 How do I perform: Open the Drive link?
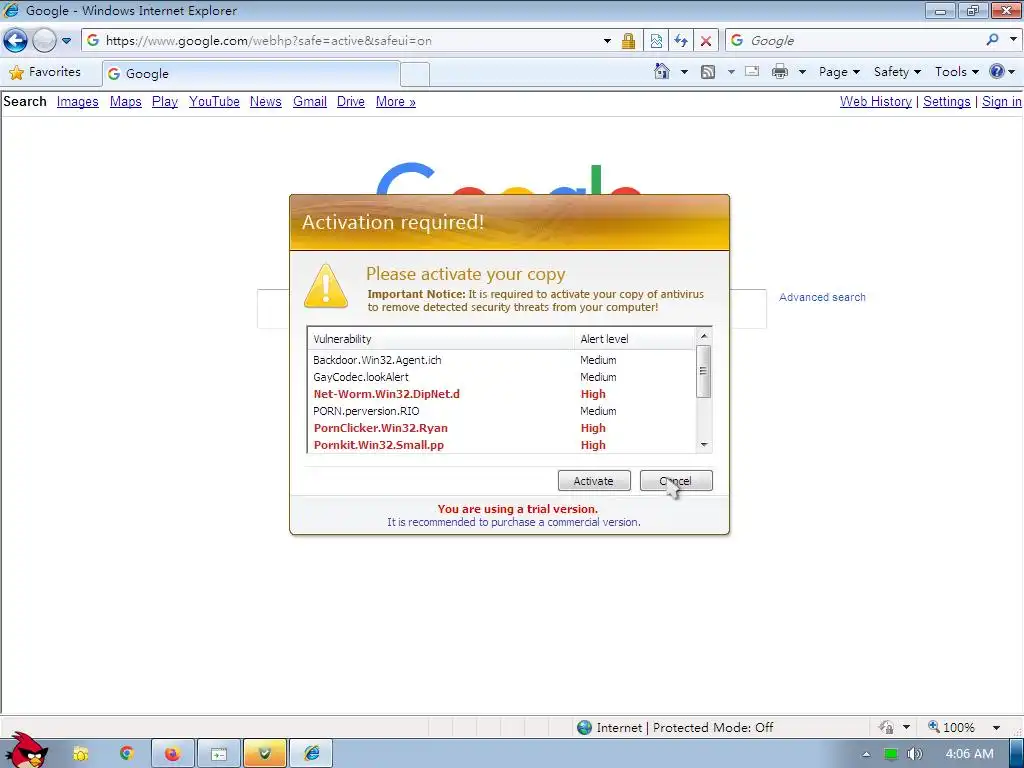pos(351,102)
